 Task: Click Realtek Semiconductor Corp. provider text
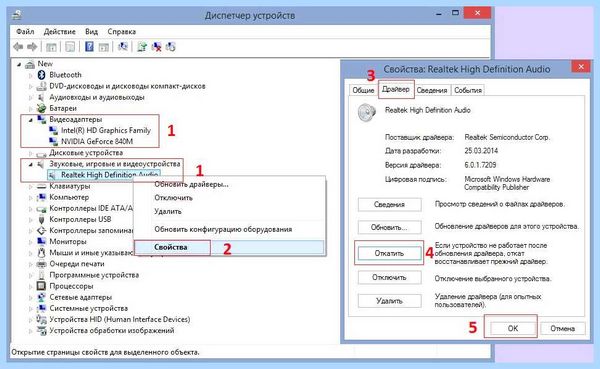point(507,137)
